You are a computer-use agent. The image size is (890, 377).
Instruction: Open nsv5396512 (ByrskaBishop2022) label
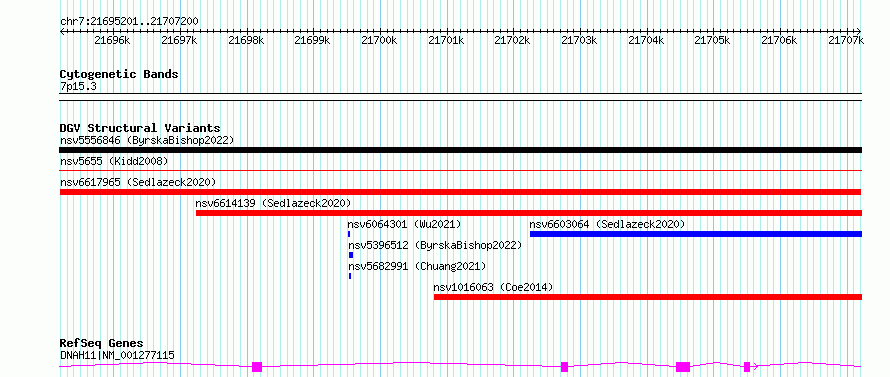click(x=435, y=245)
